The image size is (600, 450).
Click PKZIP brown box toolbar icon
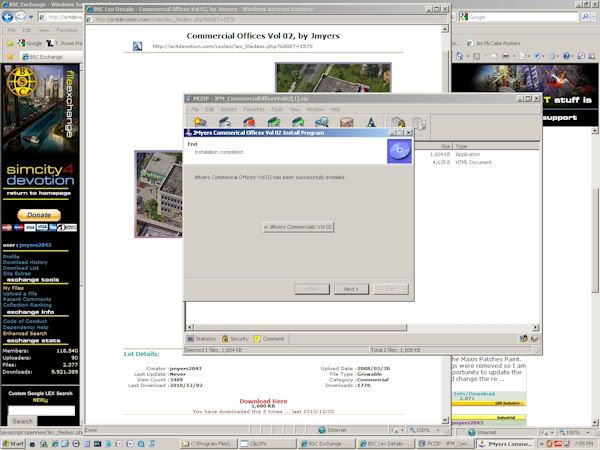pyautogui.click(x=346, y=122)
